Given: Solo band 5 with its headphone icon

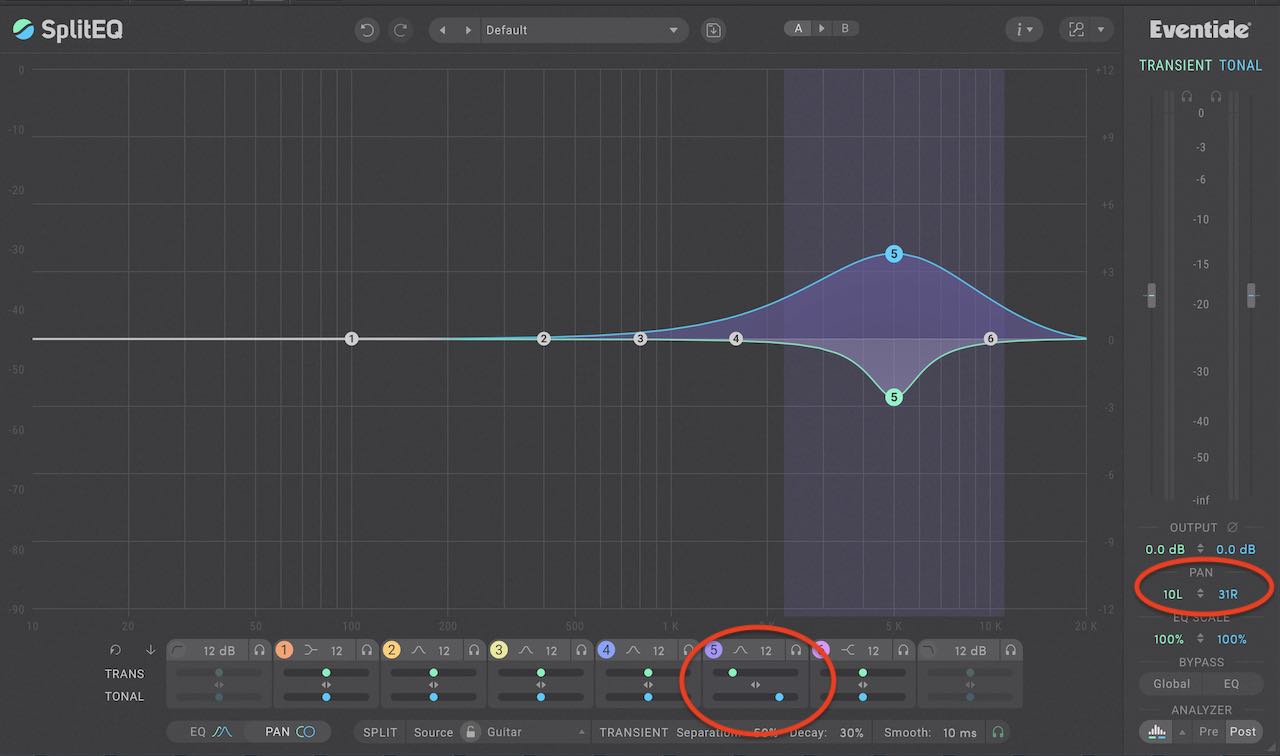Looking at the screenshot, I should coord(797,650).
